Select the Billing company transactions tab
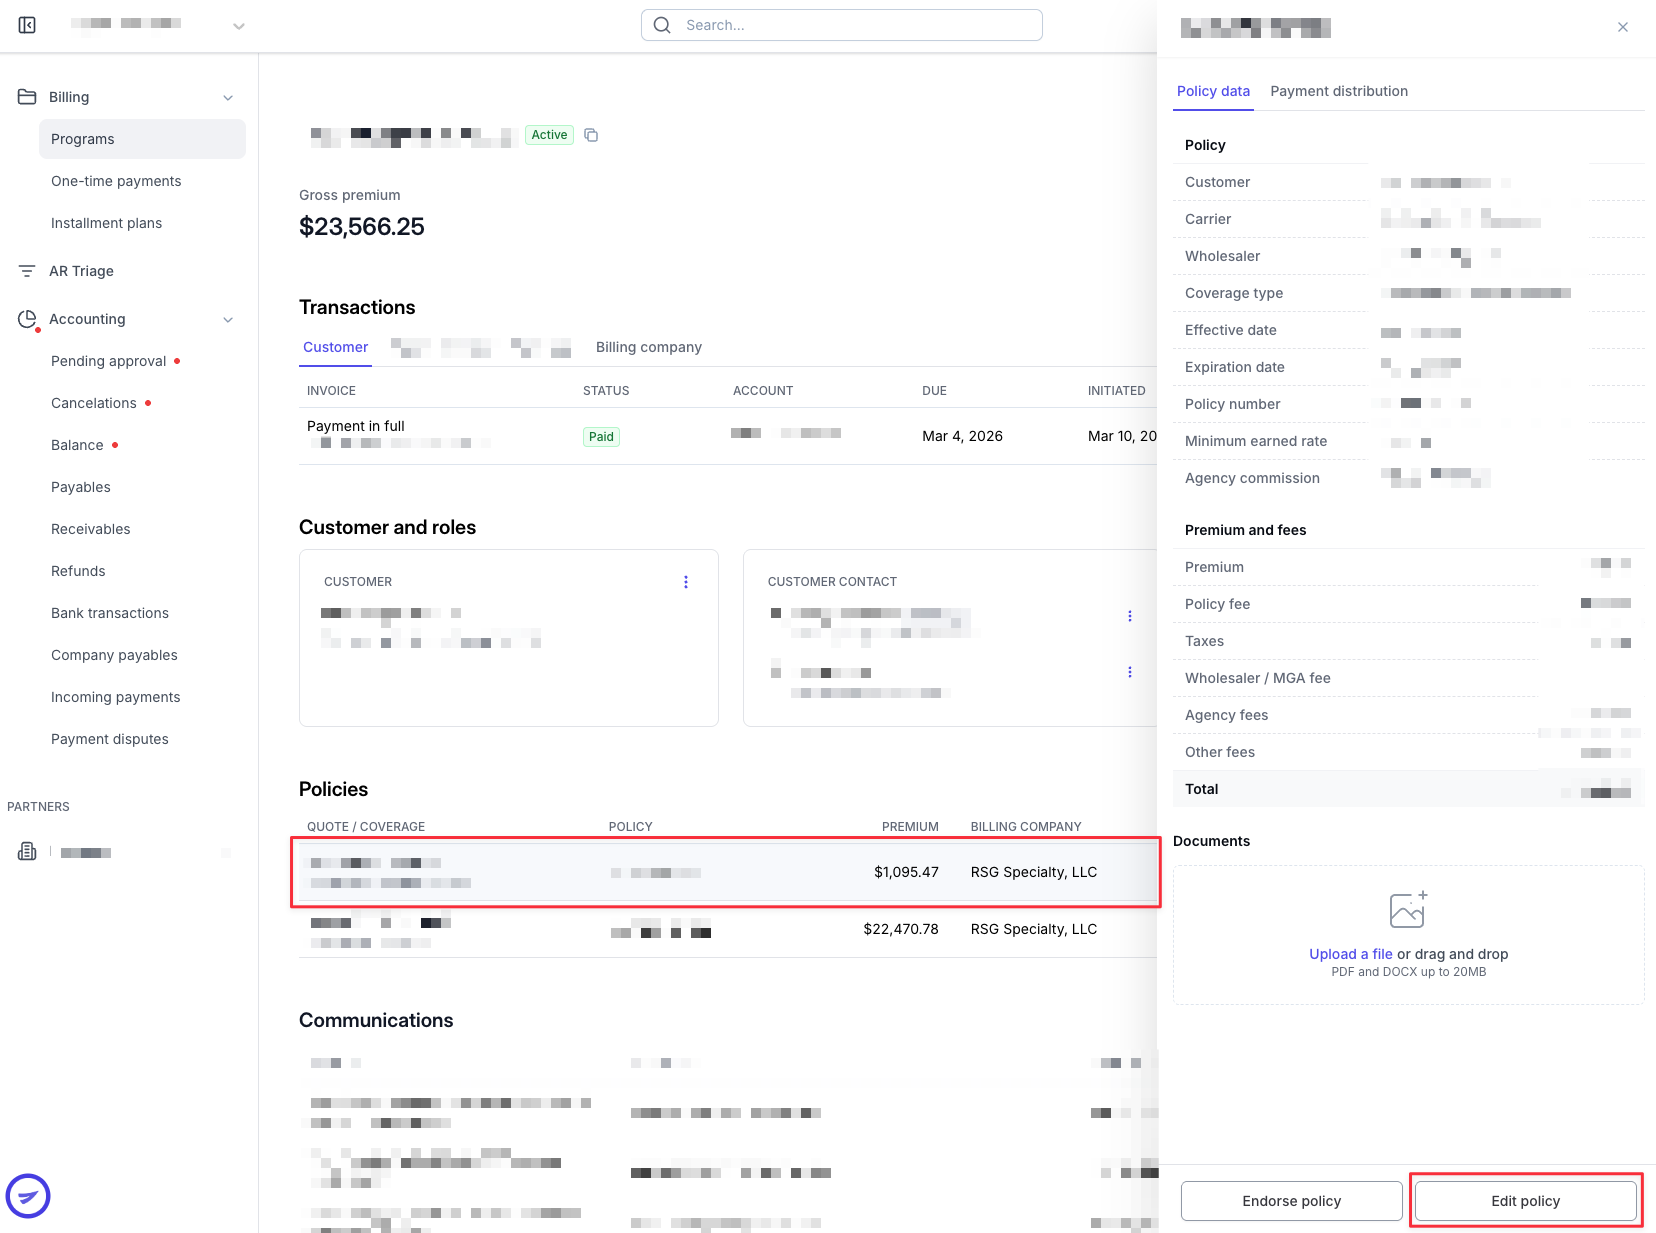This screenshot has width=1656, height=1233. click(x=648, y=347)
